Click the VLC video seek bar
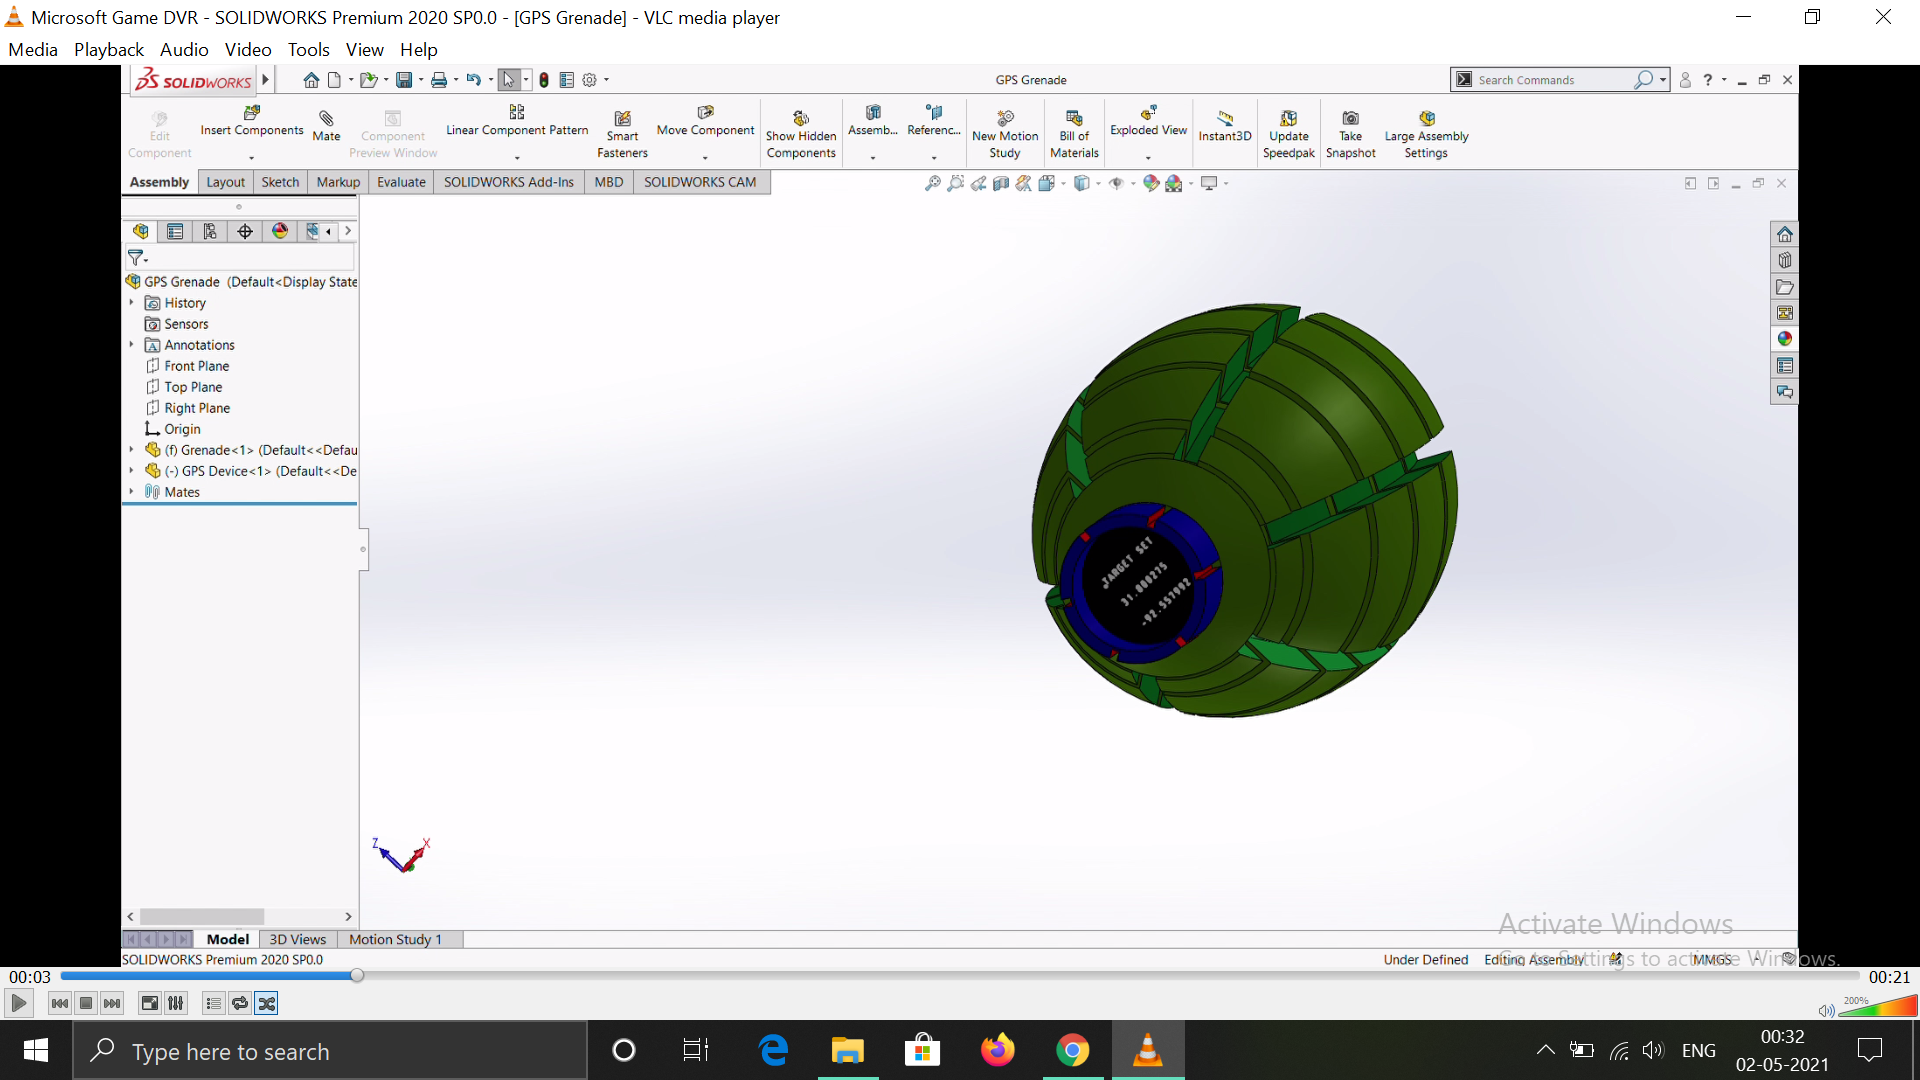The width and height of the screenshot is (1920, 1080). (960, 975)
